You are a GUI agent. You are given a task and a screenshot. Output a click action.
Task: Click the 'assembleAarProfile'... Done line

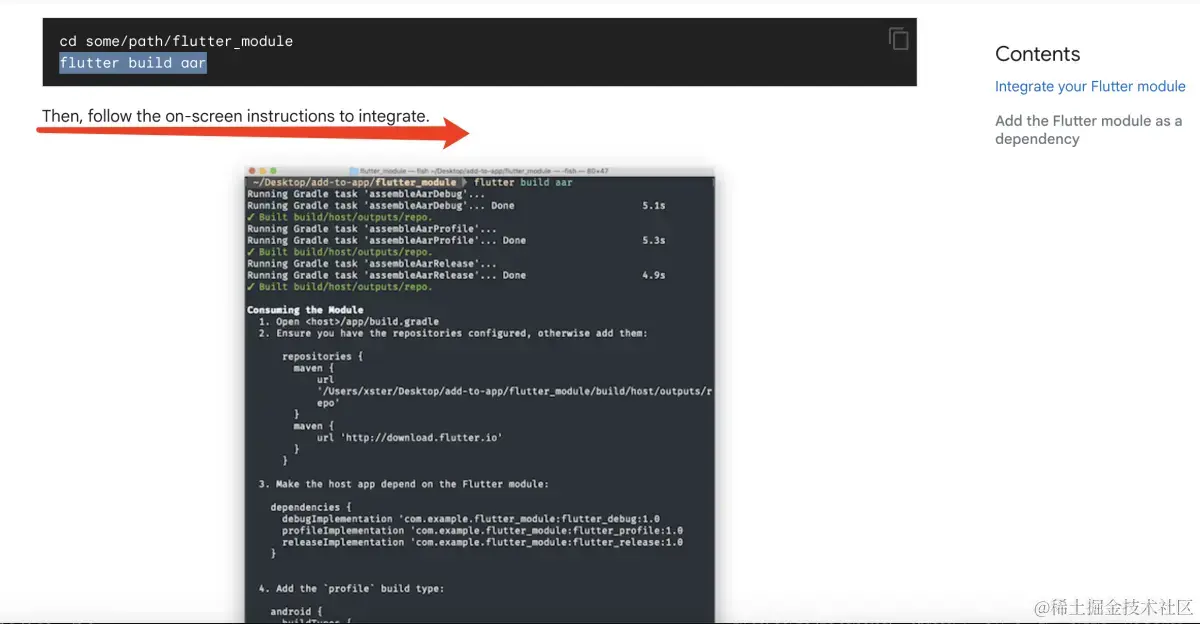(456, 240)
